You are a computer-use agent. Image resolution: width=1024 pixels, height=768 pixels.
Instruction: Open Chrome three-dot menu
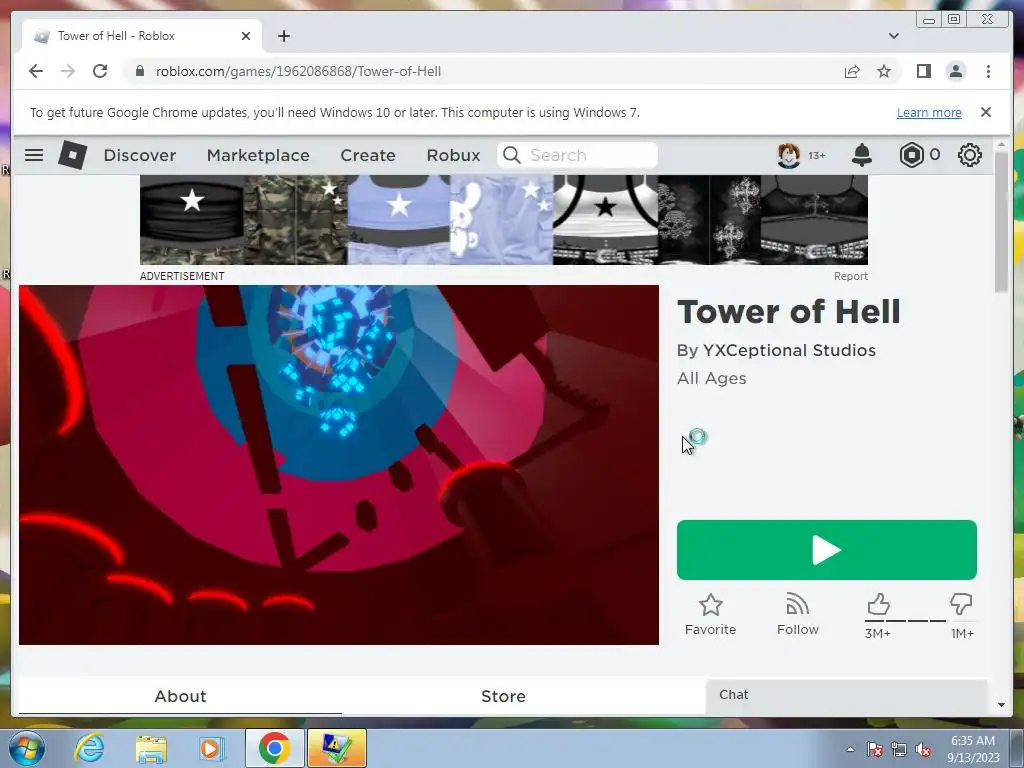click(x=988, y=71)
